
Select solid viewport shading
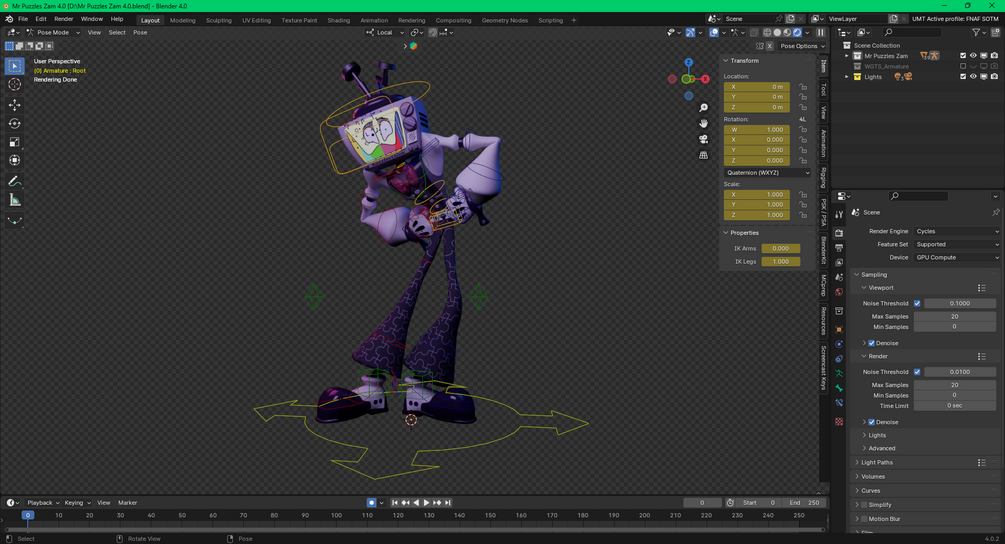pos(777,32)
